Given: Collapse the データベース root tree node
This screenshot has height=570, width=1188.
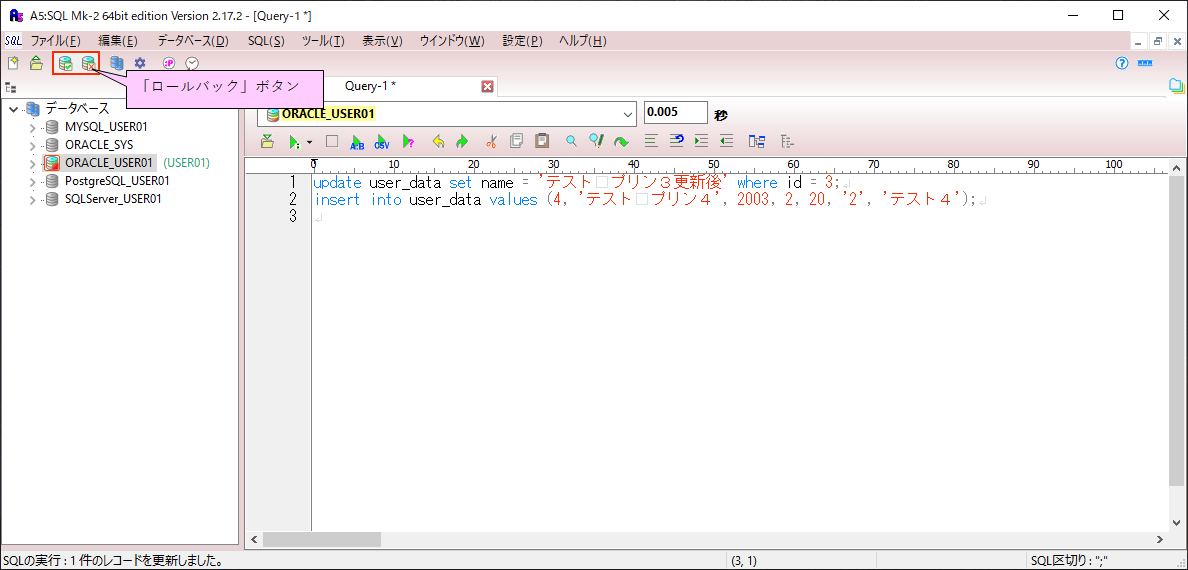Looking at the screenshot, I should [x=14, y=109].
